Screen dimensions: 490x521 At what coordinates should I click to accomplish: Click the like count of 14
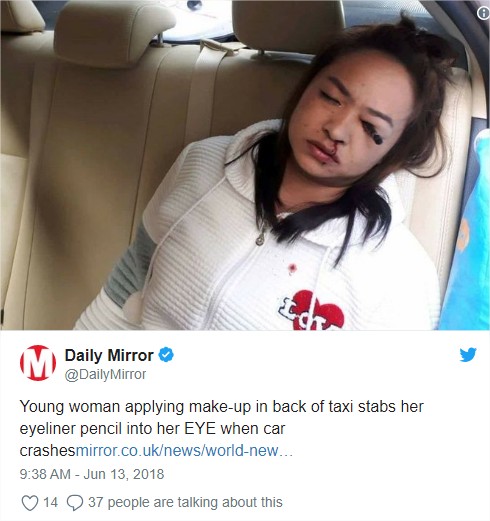tap(50, 502)
